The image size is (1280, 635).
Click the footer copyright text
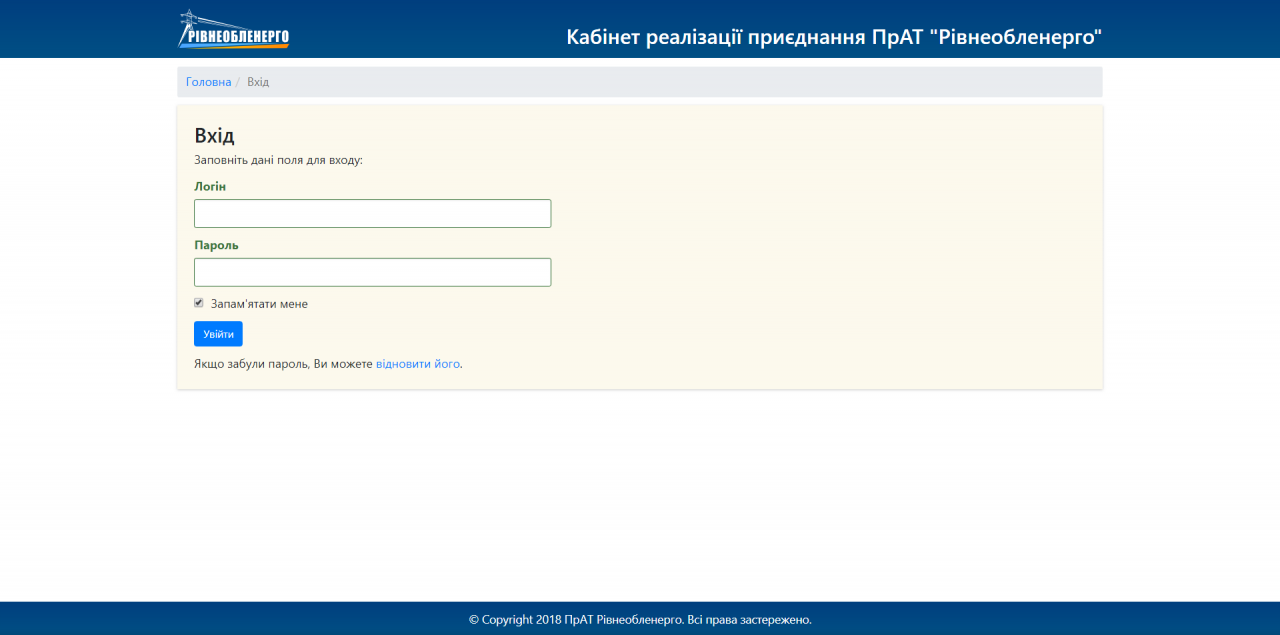[x=640, y=620]
